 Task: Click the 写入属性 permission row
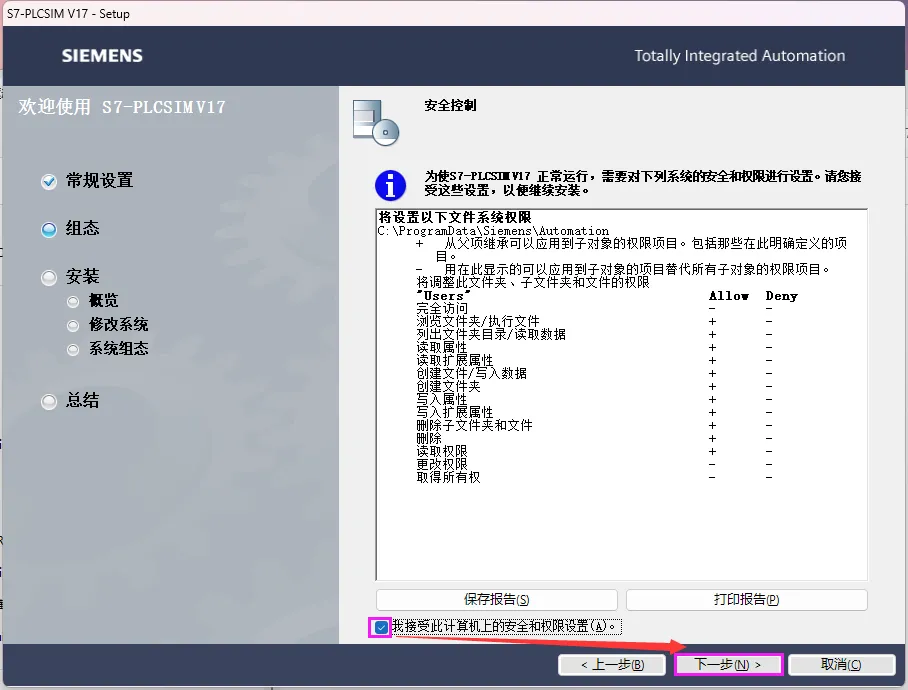pos(593,399)
